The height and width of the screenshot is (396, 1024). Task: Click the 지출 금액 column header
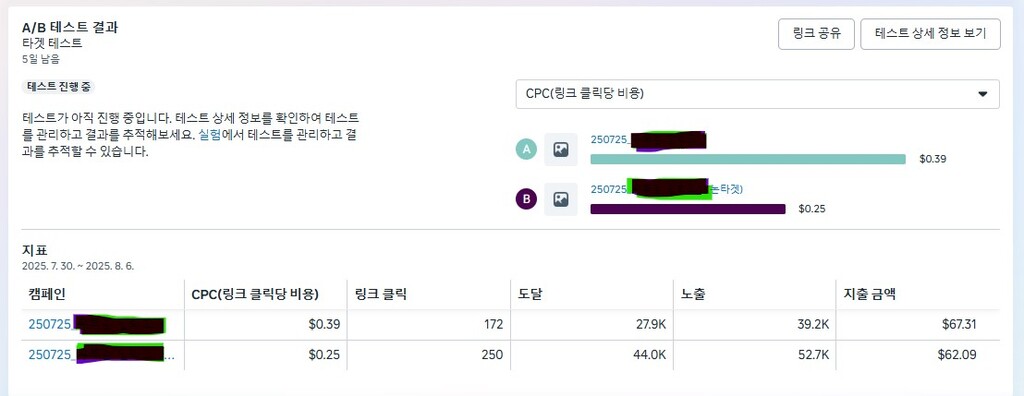(x=869, y=294)
